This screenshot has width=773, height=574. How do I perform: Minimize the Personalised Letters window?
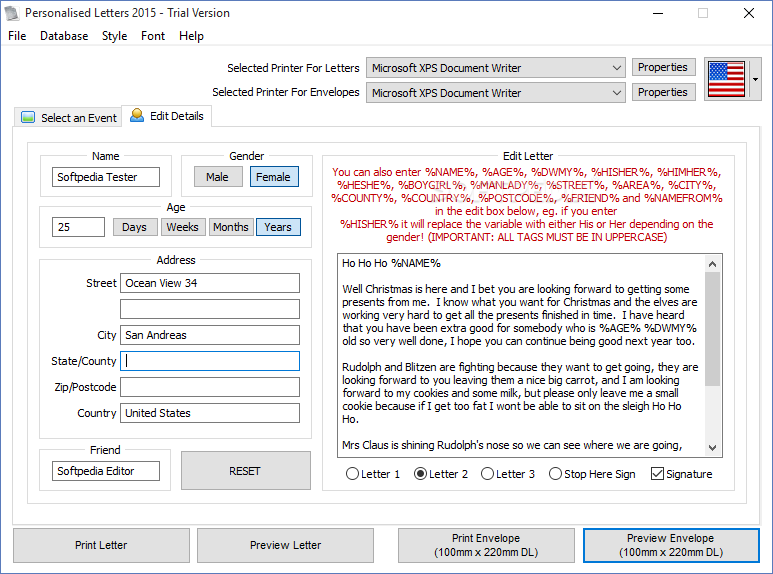[658, 13]
